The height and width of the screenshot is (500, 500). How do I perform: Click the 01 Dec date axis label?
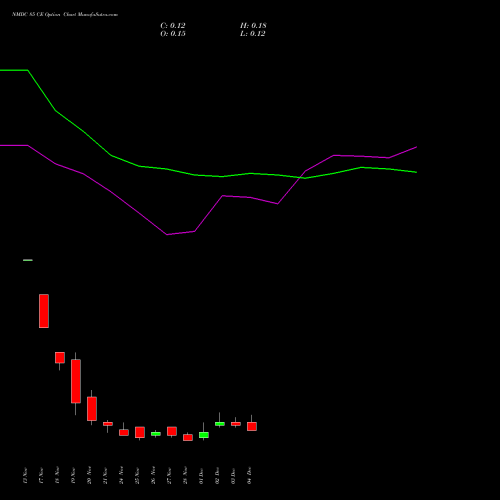pyautogui.click(x=201, y=476)
